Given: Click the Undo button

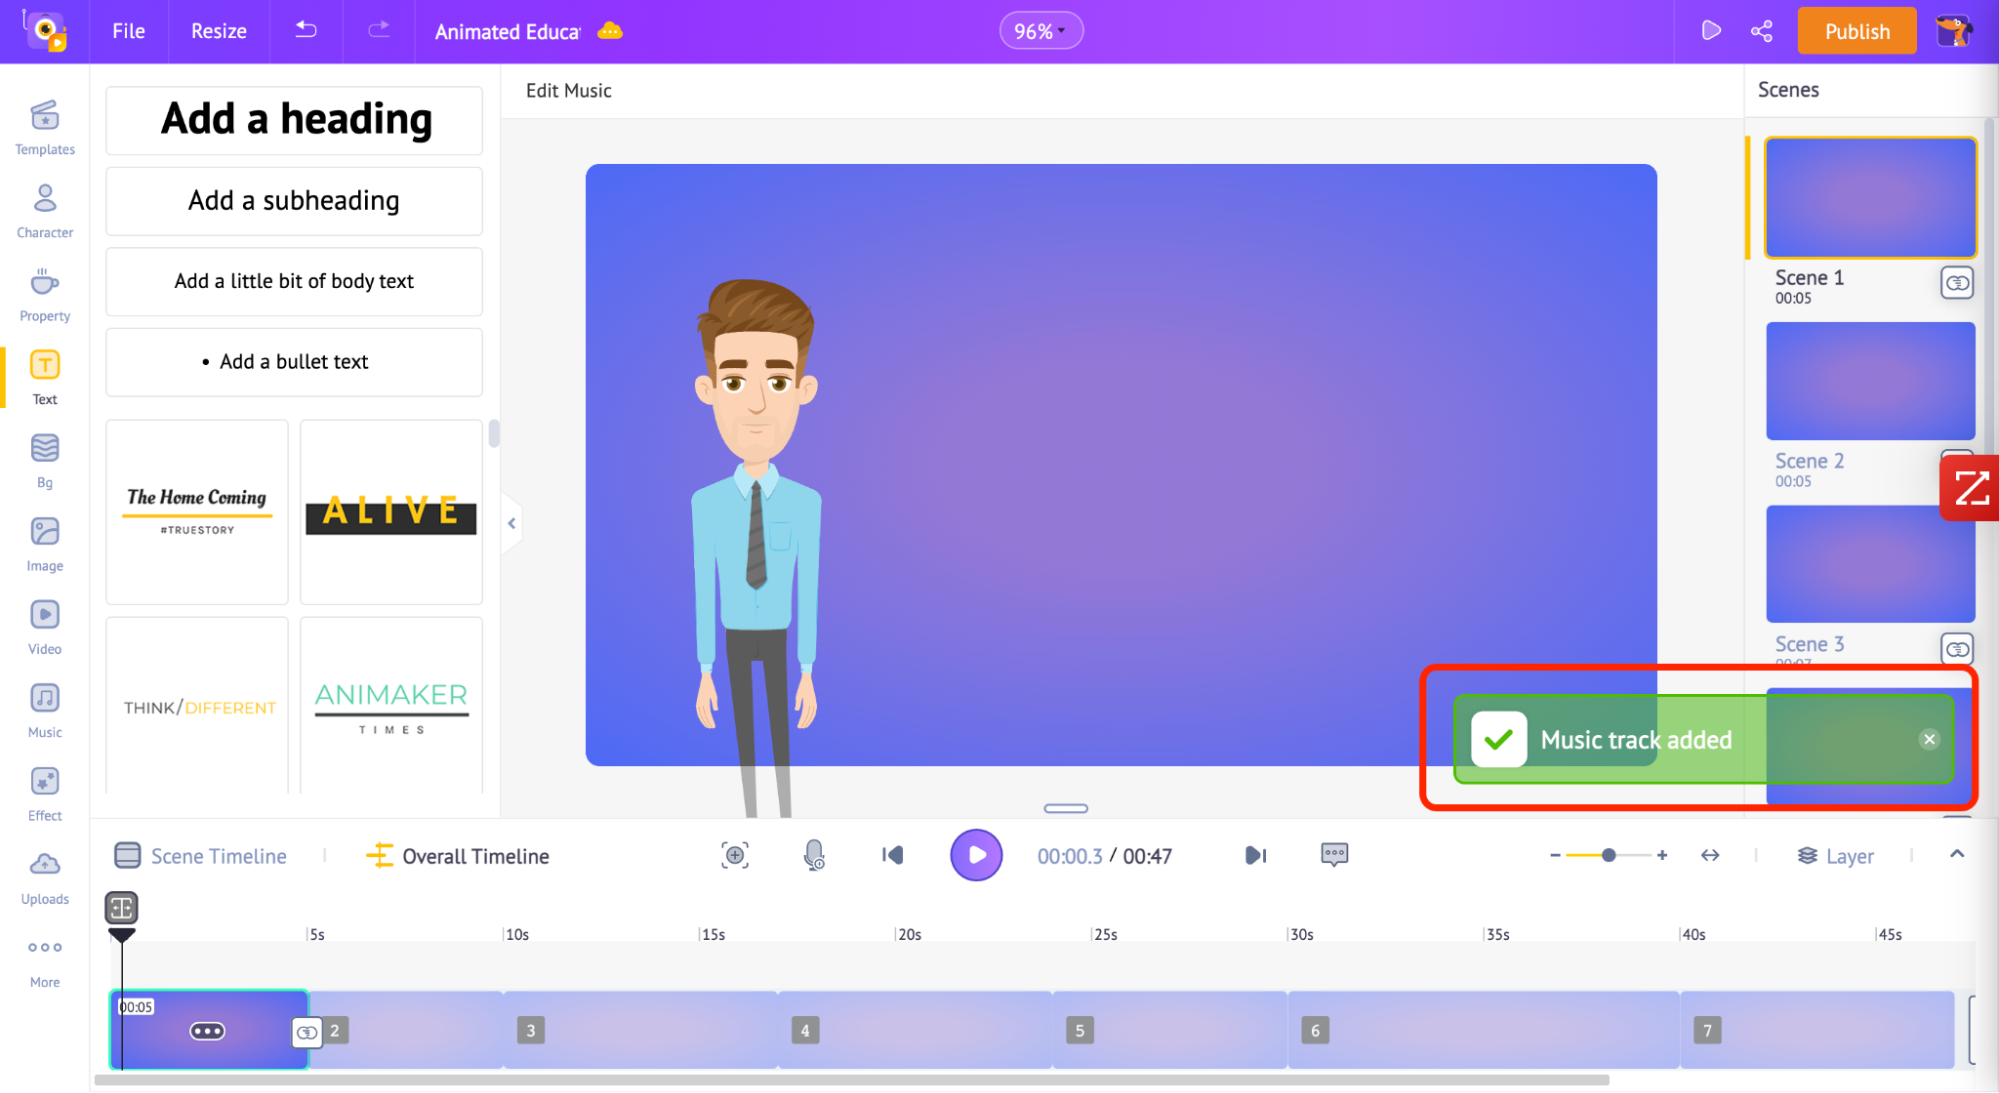Looking at the screenshot, I should [302, 30].
